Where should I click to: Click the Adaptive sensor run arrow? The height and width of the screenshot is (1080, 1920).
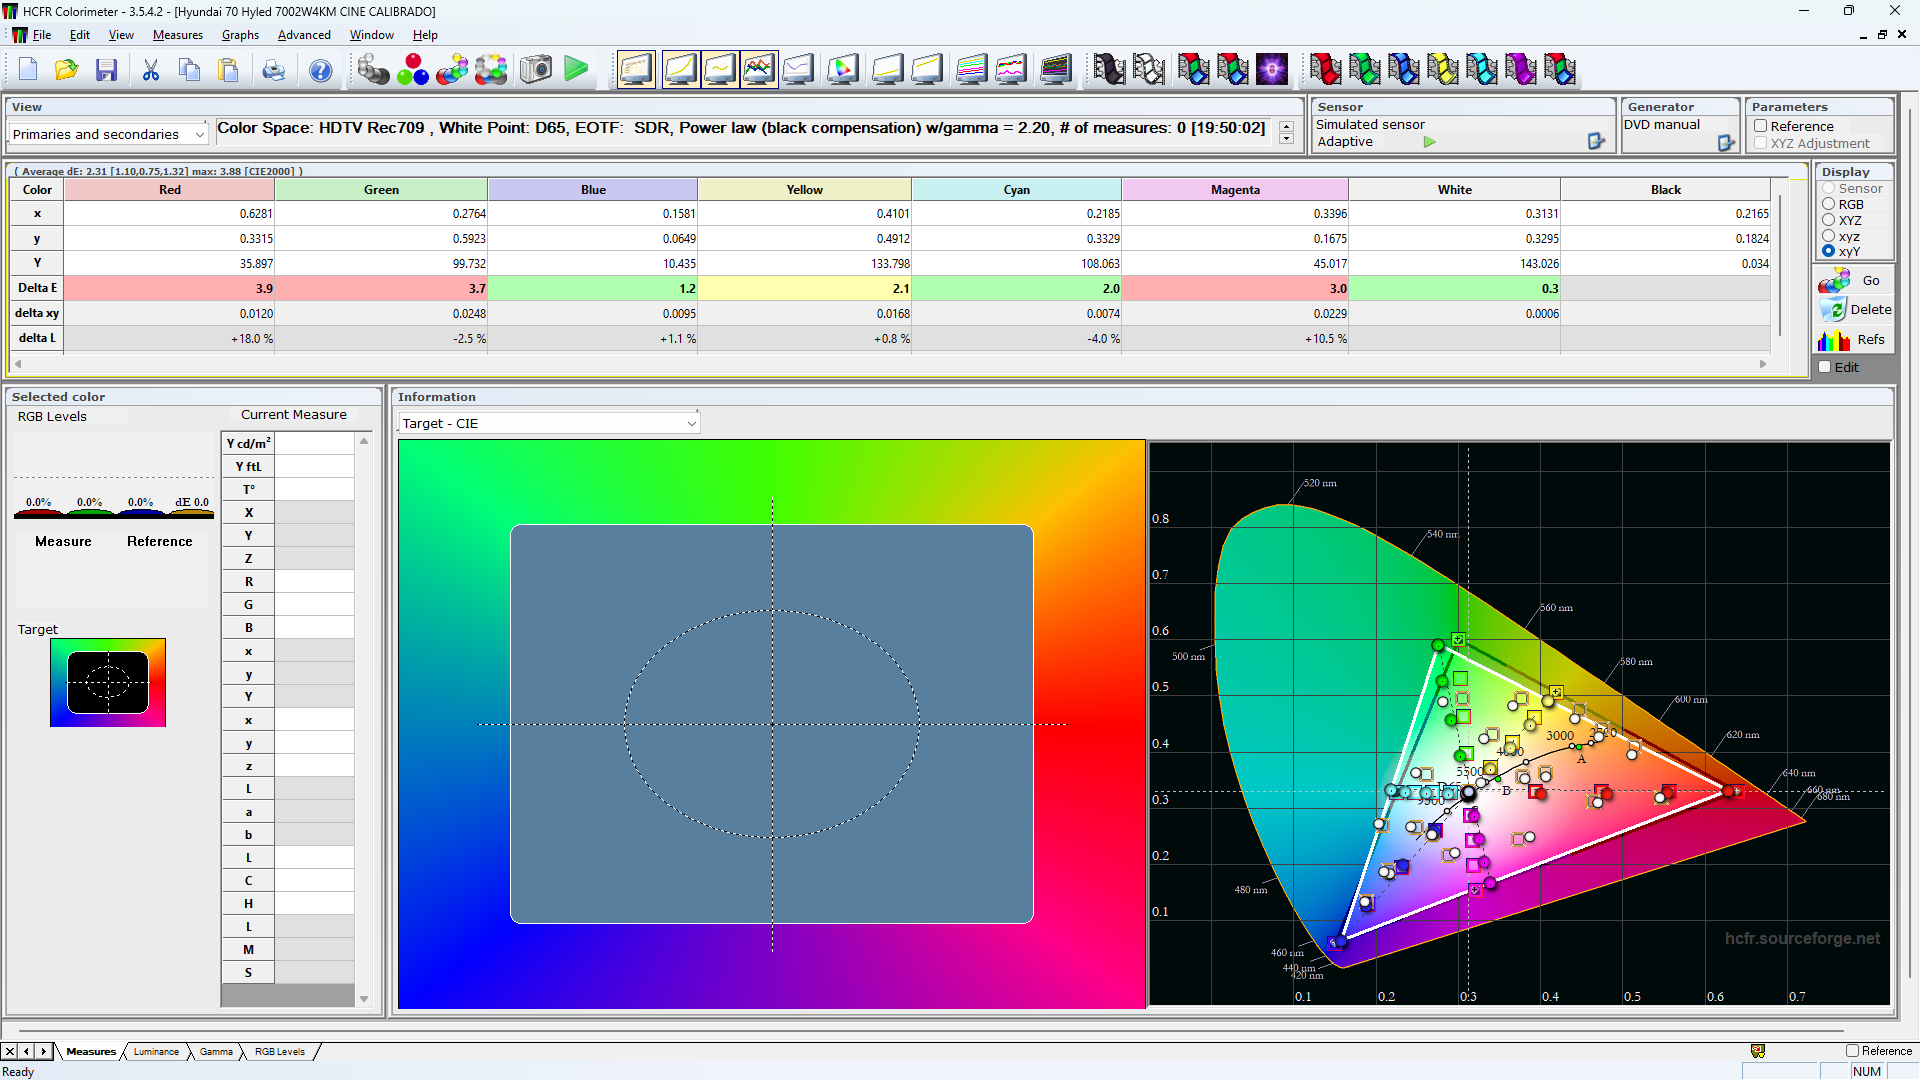[1428, 142]
